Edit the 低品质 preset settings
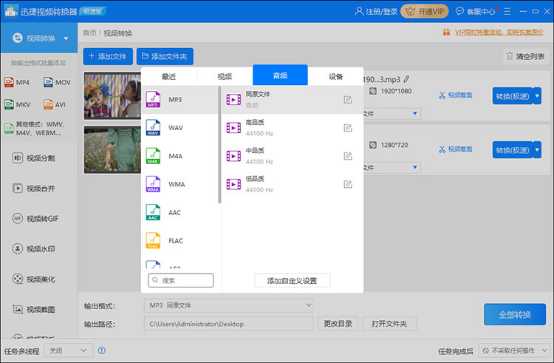The width and height of the screenshot is (554, 363). click(x=348, y=184)
